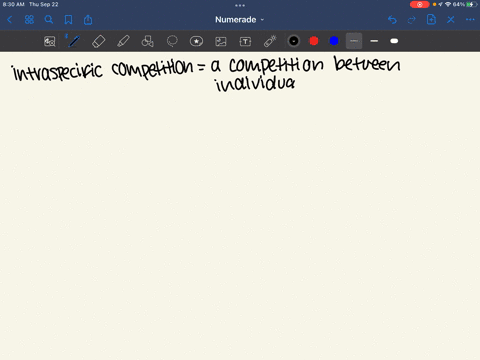The image size is (480, 360).
Task: Choose the black pen color
Action: (294, 41)
